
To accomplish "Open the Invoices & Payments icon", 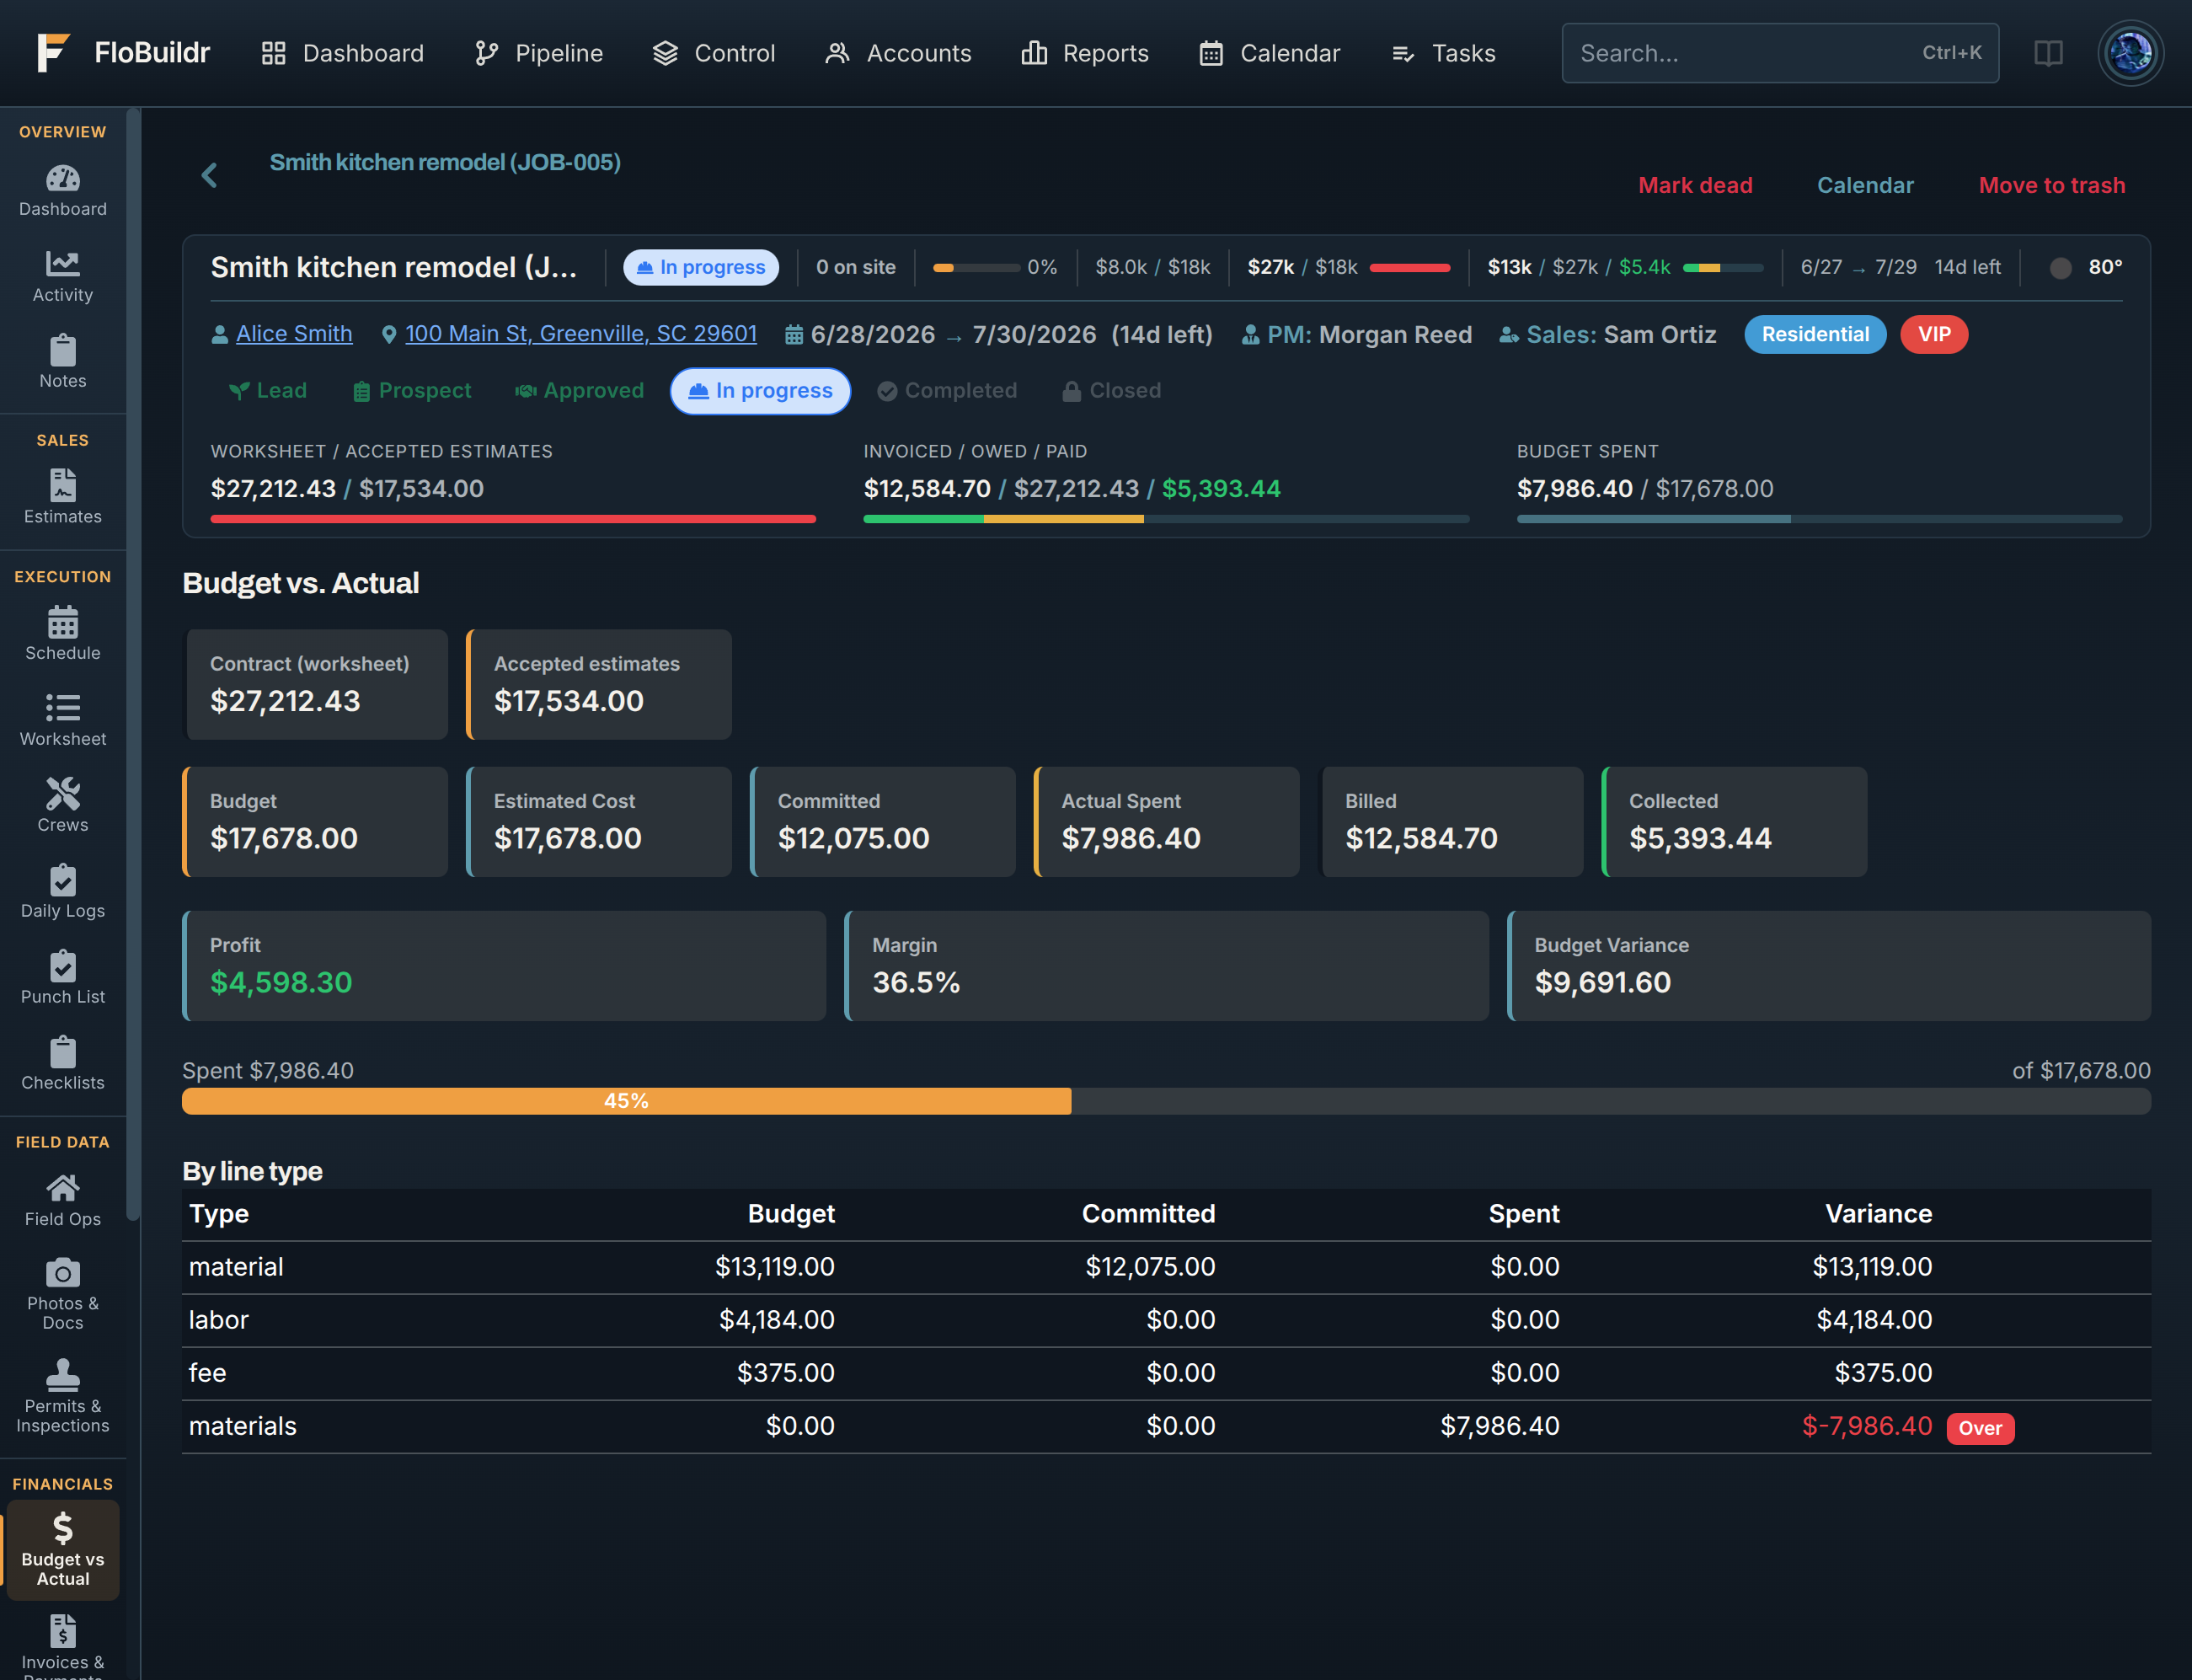I will point(63,1631).
